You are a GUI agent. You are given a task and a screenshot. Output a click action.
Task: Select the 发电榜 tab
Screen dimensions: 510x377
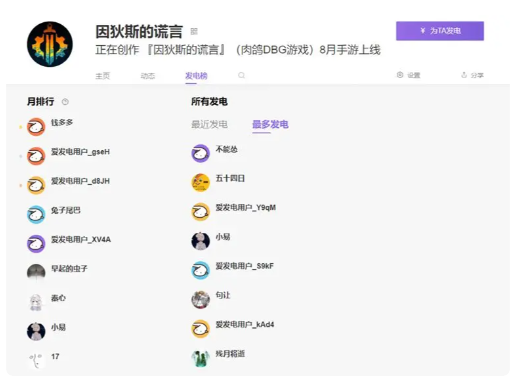click(x=196, y=76)
